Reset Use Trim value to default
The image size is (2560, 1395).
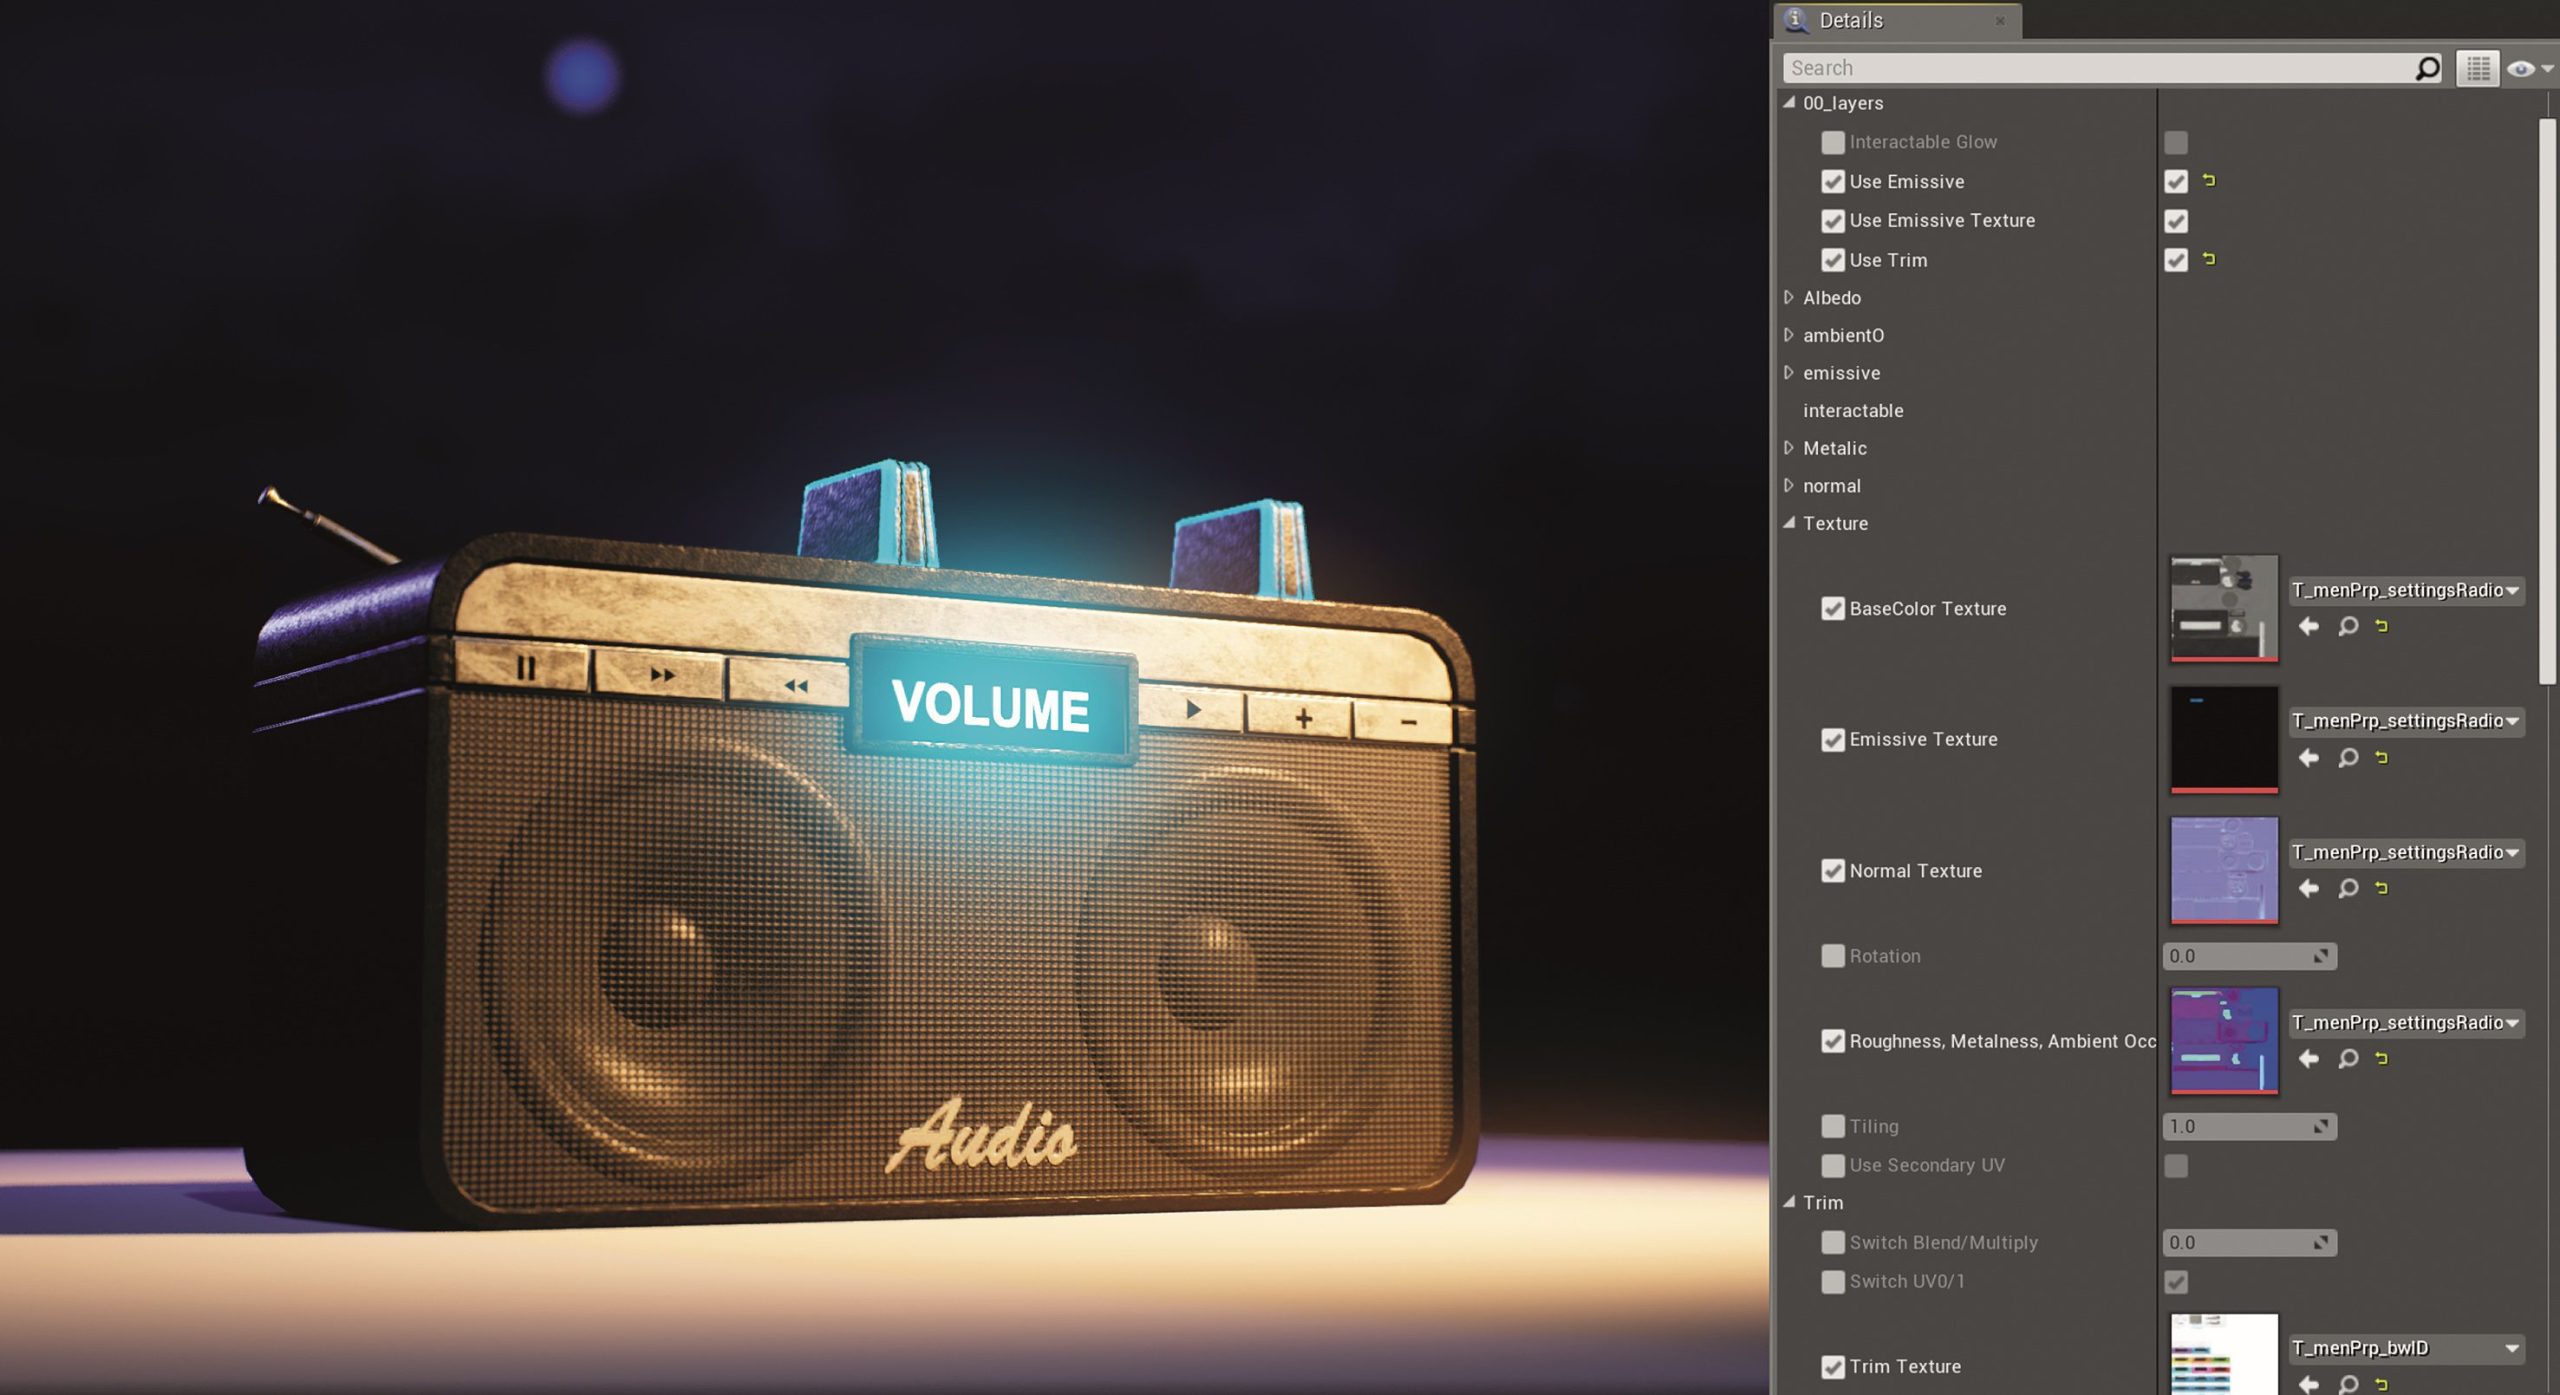2209,259
